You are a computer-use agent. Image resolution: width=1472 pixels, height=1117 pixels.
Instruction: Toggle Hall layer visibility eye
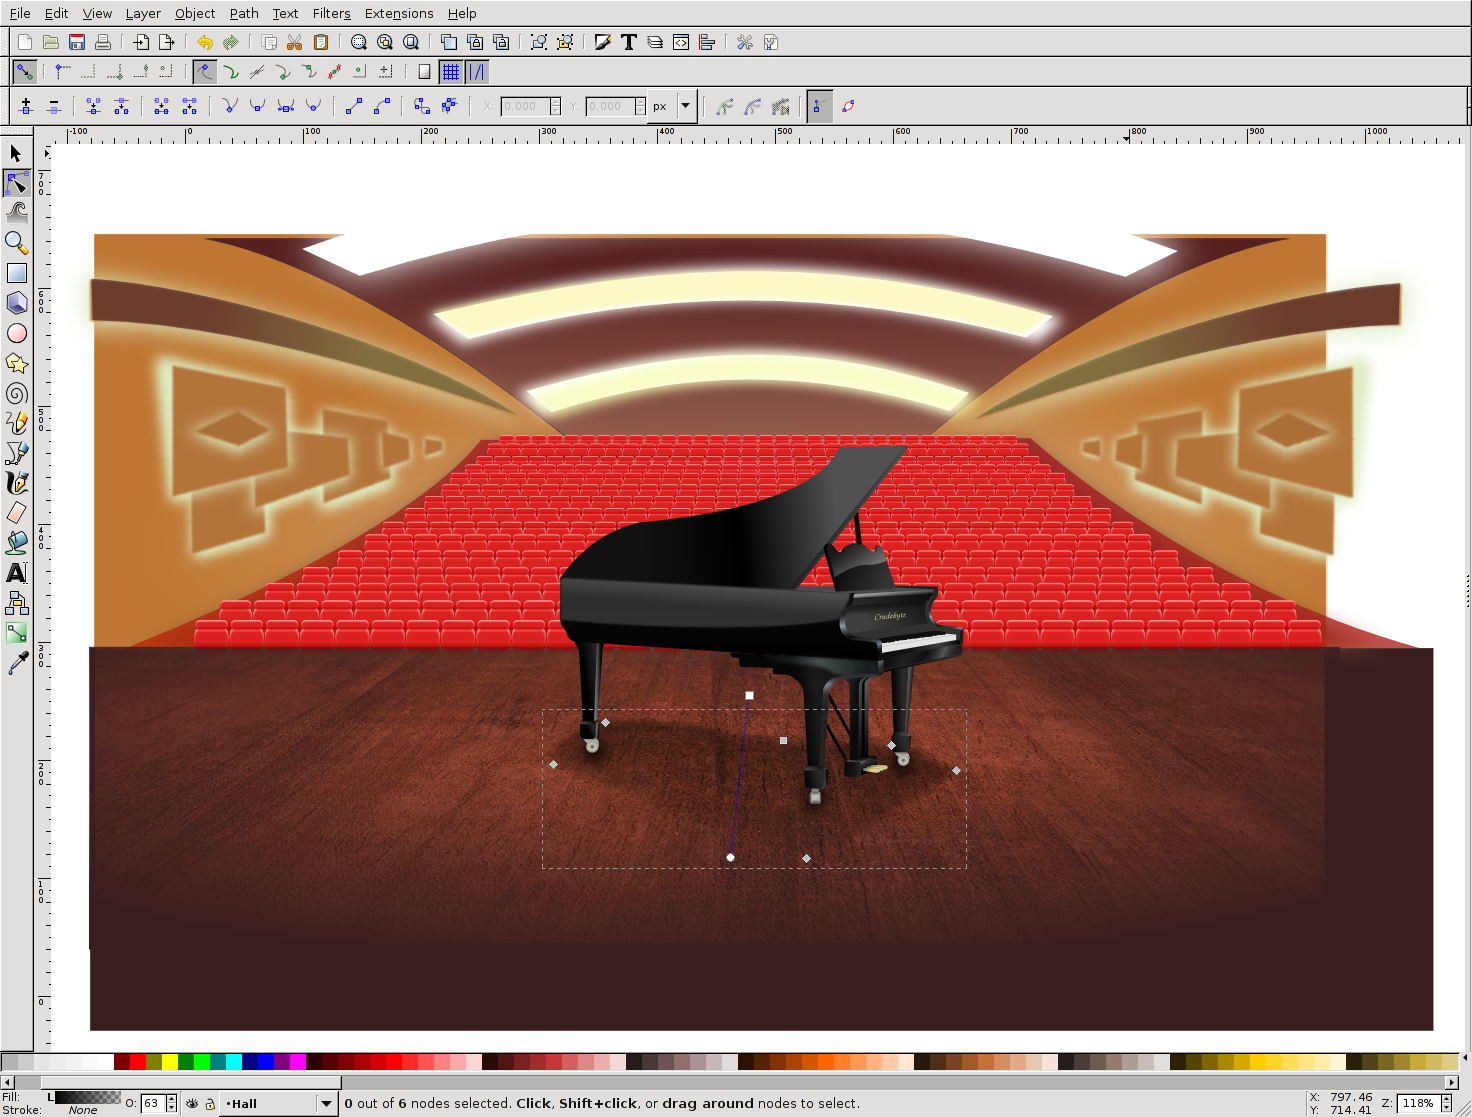(x=192, y=1104)
